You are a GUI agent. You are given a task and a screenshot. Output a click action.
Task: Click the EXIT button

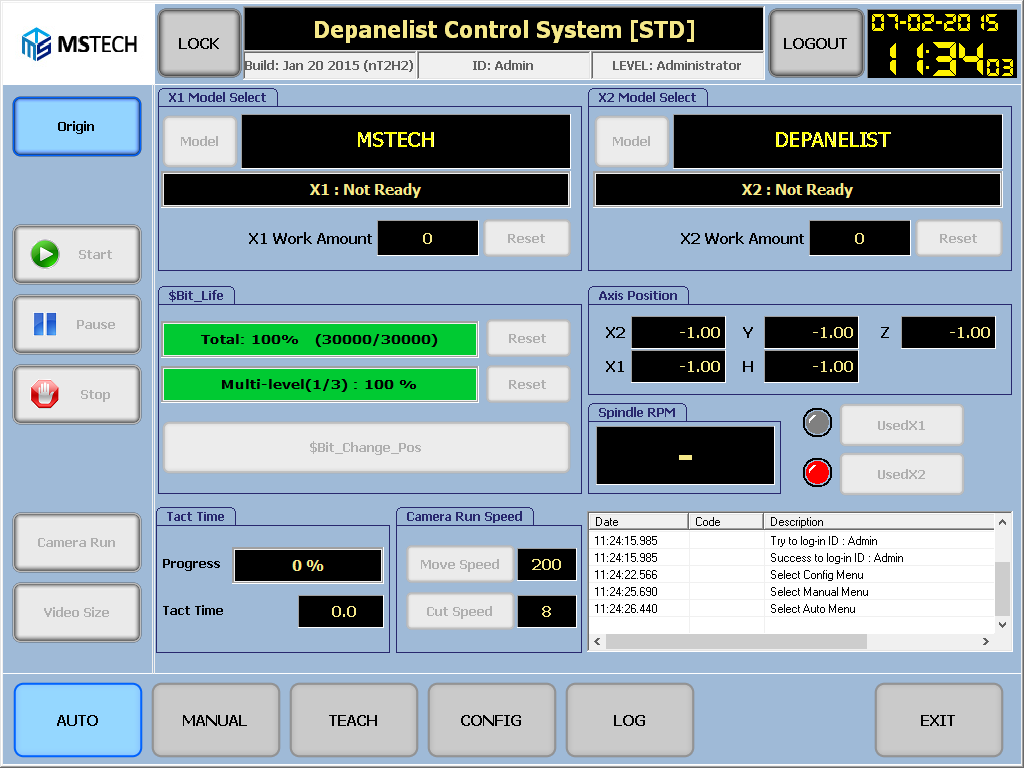click(x=938, y=720)
